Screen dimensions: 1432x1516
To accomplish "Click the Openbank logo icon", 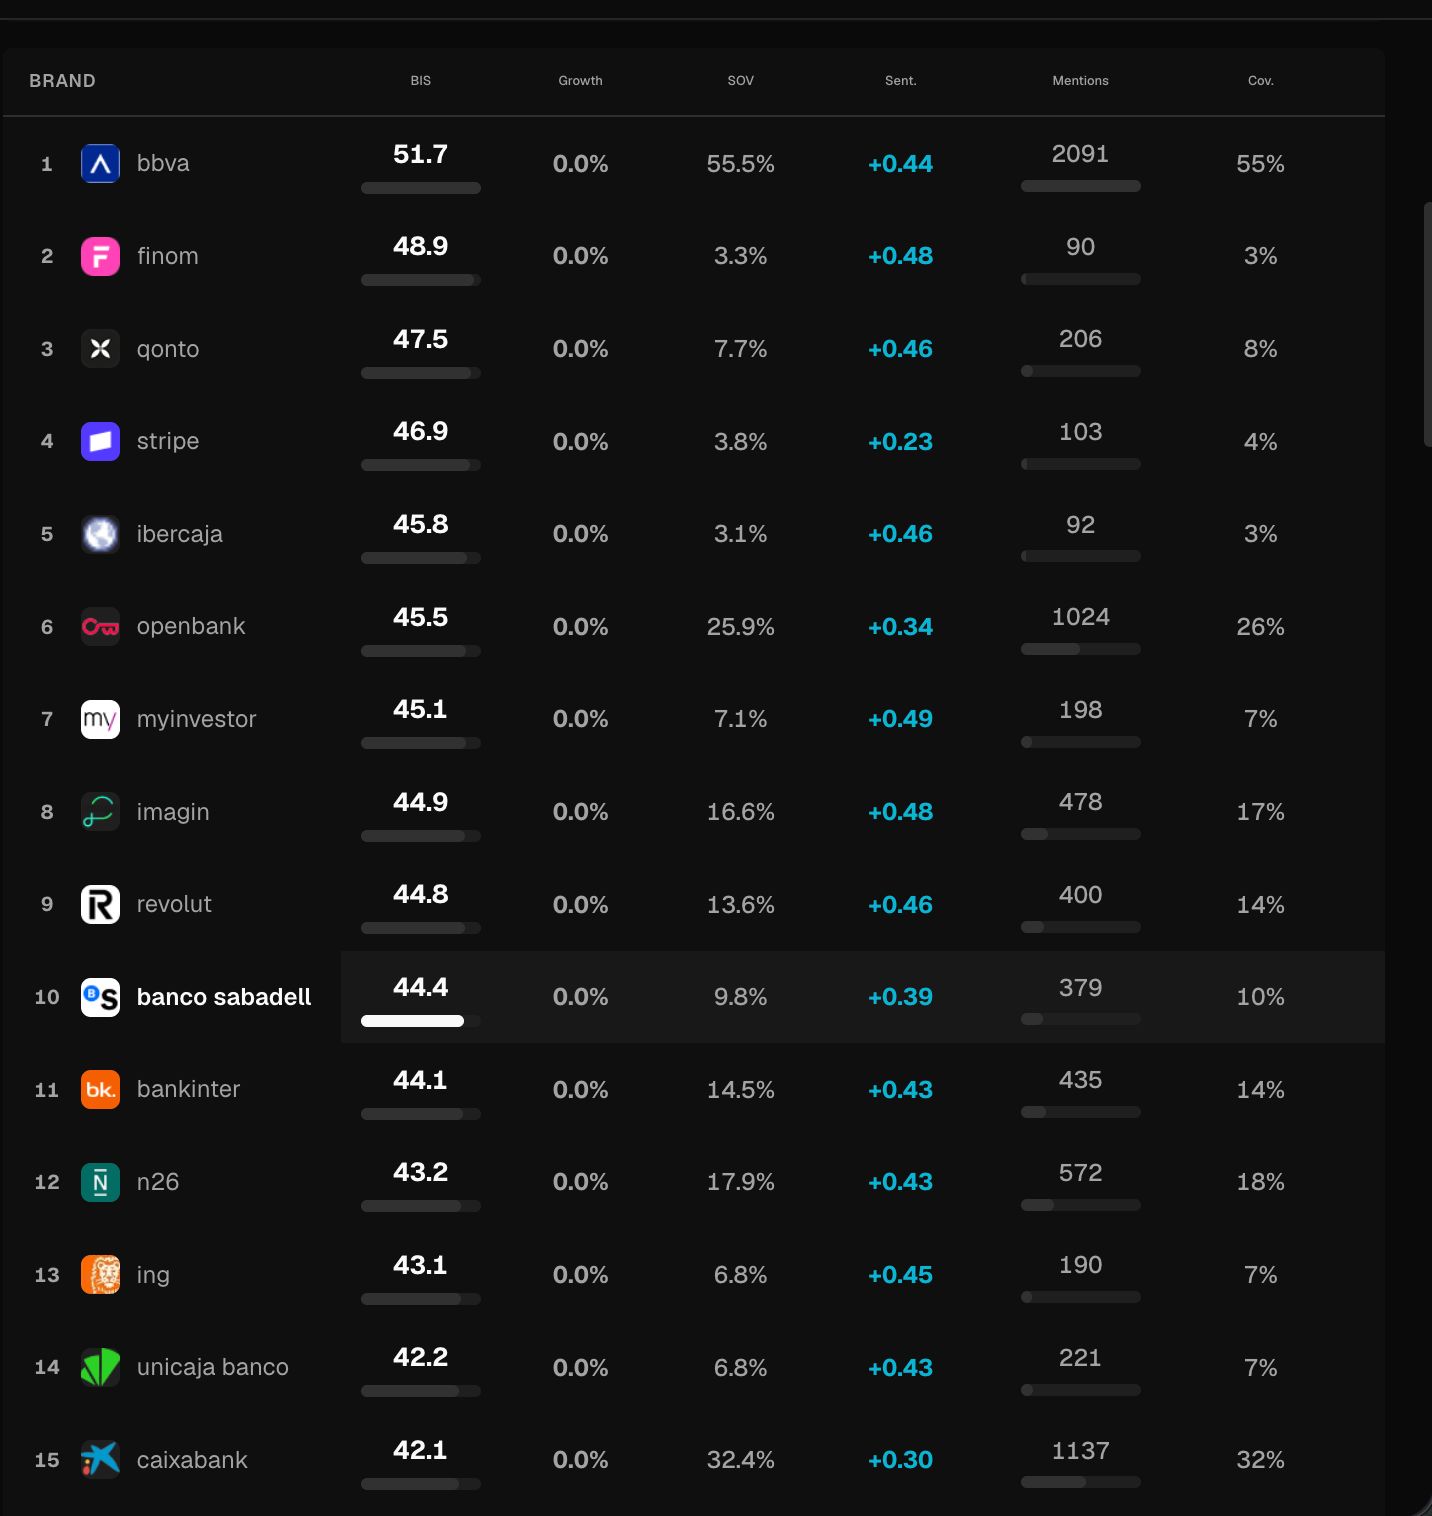I will (100, 627).
